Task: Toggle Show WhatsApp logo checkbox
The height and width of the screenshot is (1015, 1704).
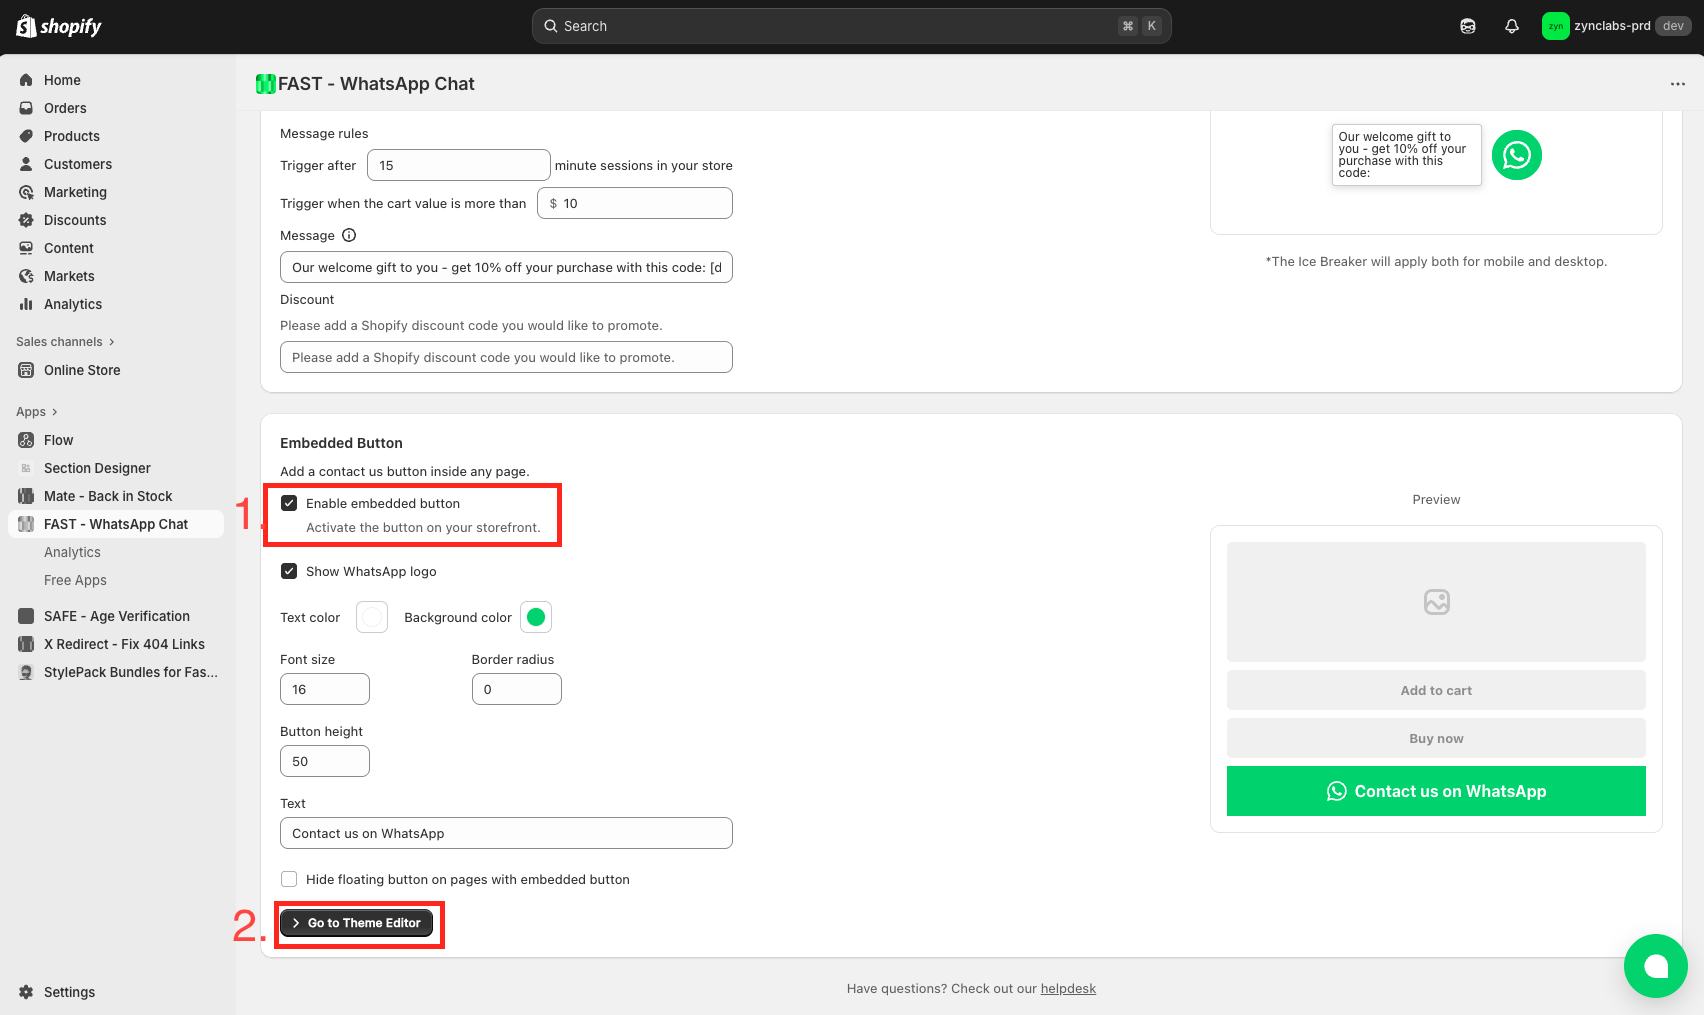Action: [x=289, y=571]
